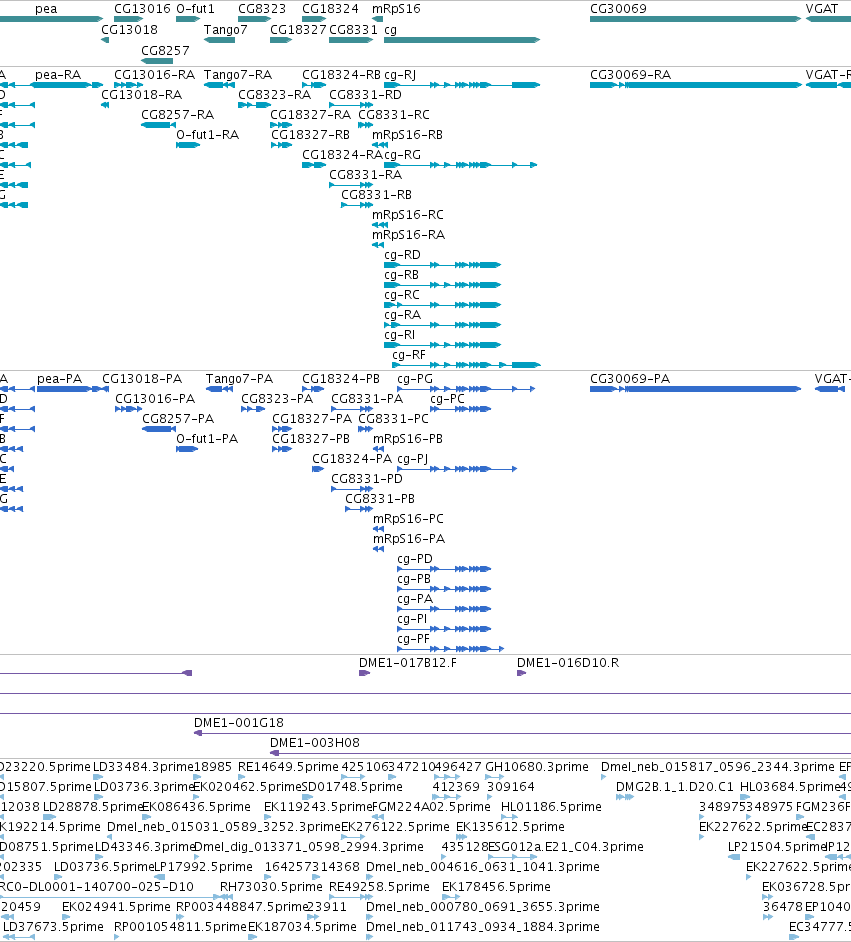The height and width of the screenshot is (942, 851).
Task: Click the CG18324-RB transcript label
Action: (x=341, y=74)
